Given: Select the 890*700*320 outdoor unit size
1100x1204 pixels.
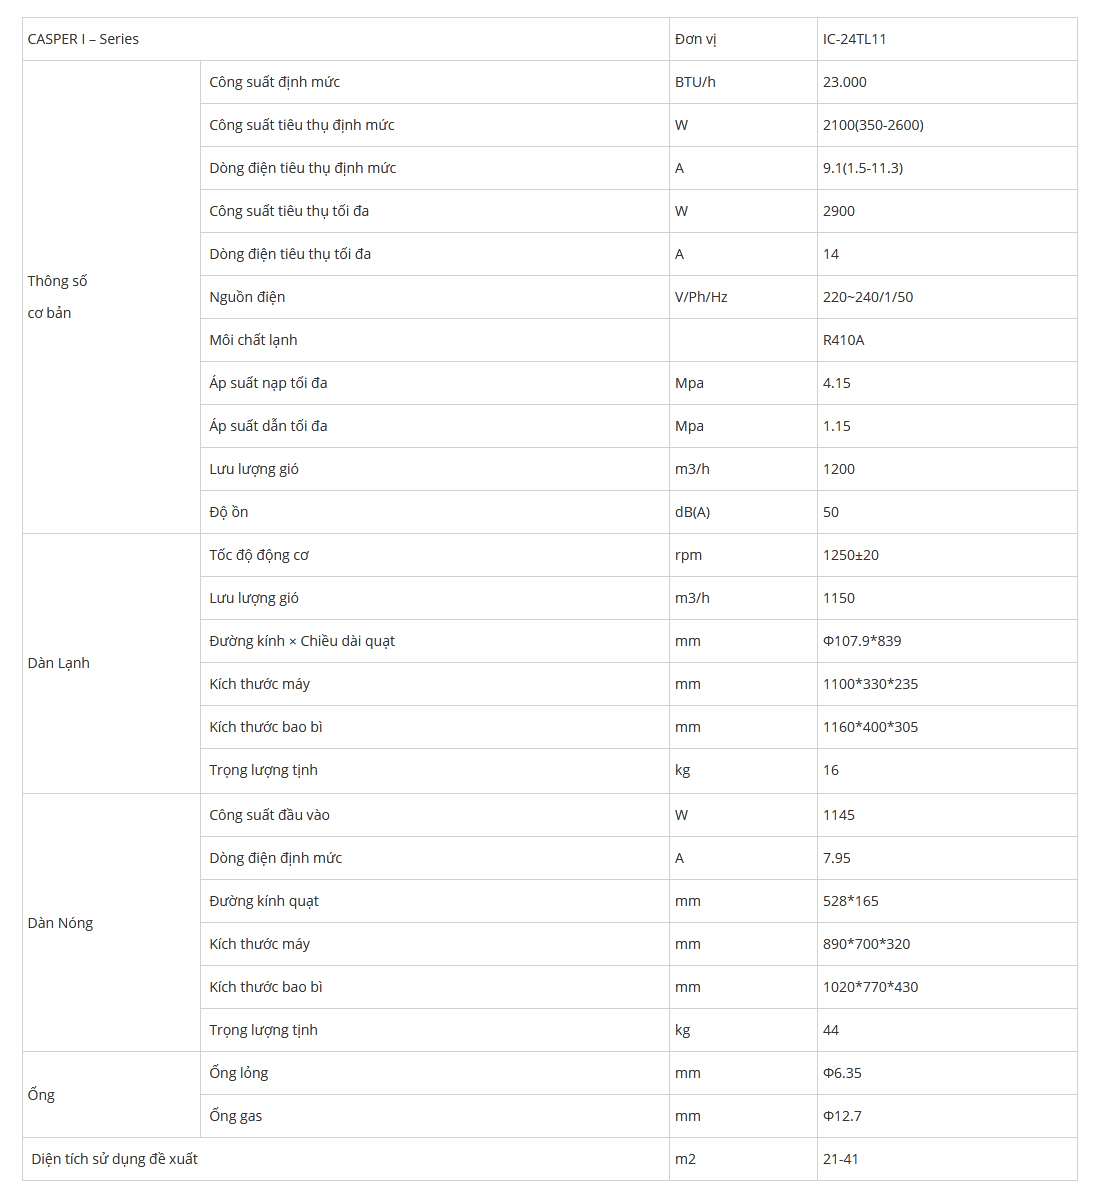Looking at the screenshot, I should (x=867, y=944).
